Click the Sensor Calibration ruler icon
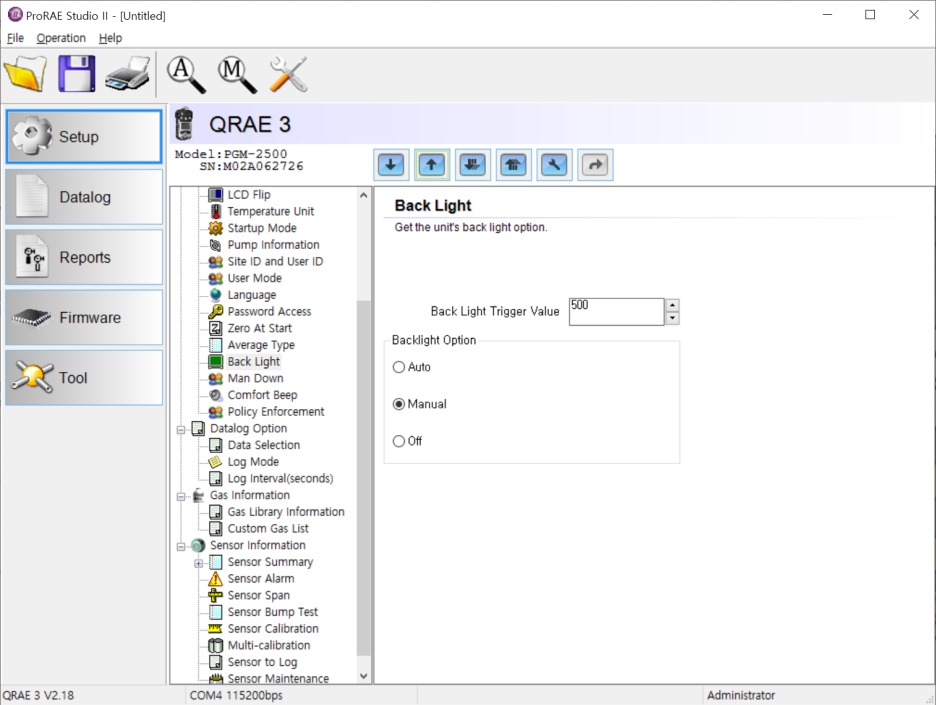Screen dimensions: 936x705 pos(215,629)
